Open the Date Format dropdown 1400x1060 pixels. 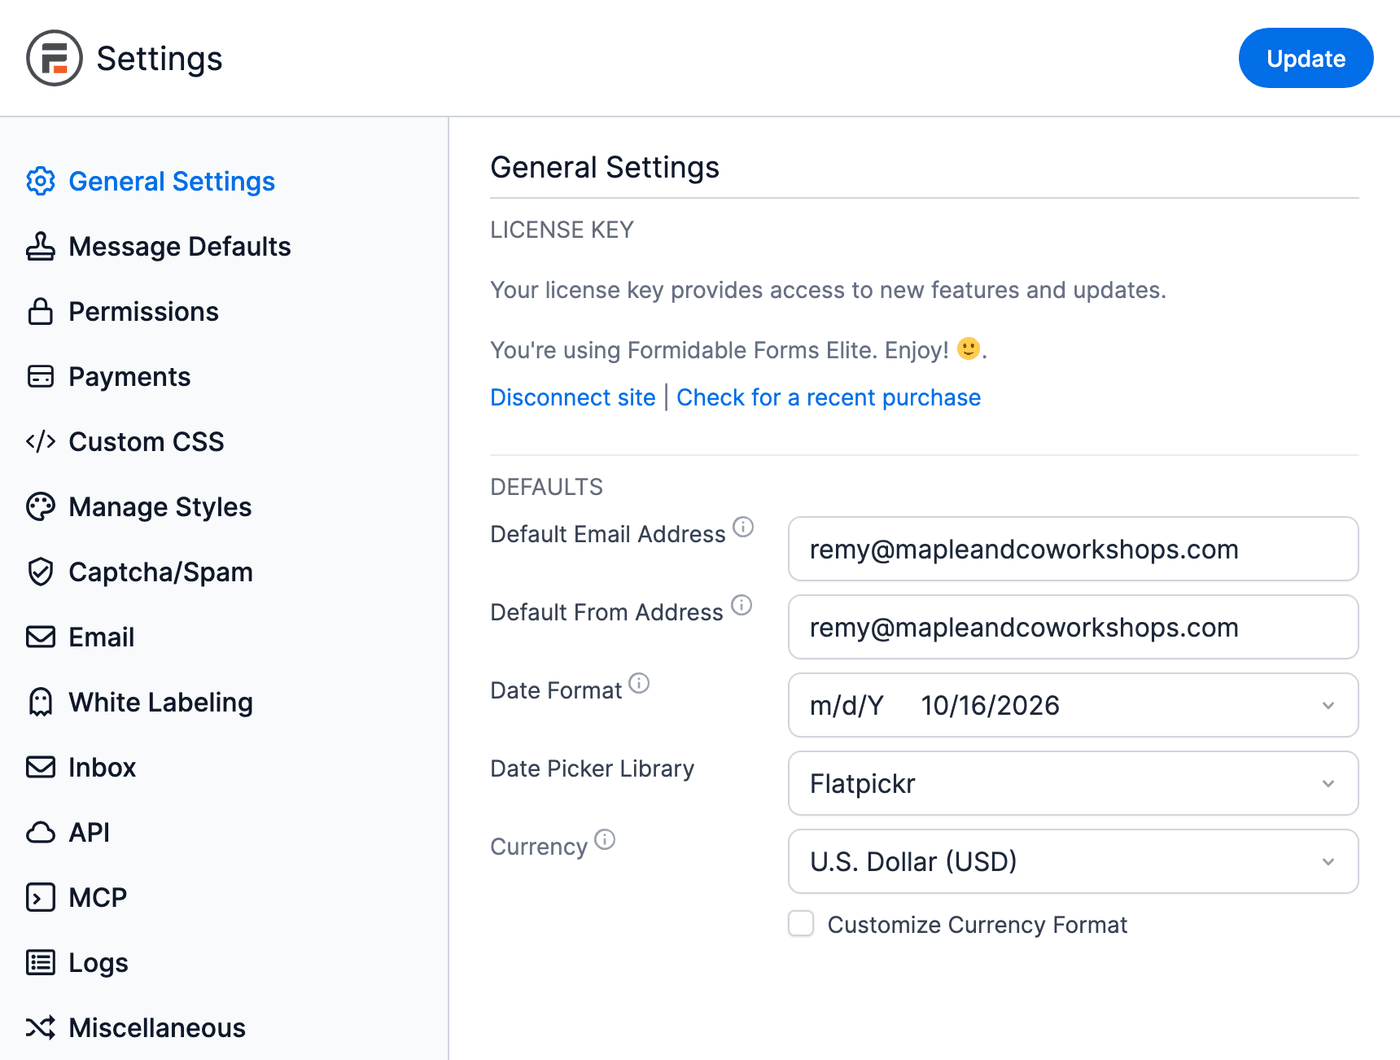click(1073, 705)
